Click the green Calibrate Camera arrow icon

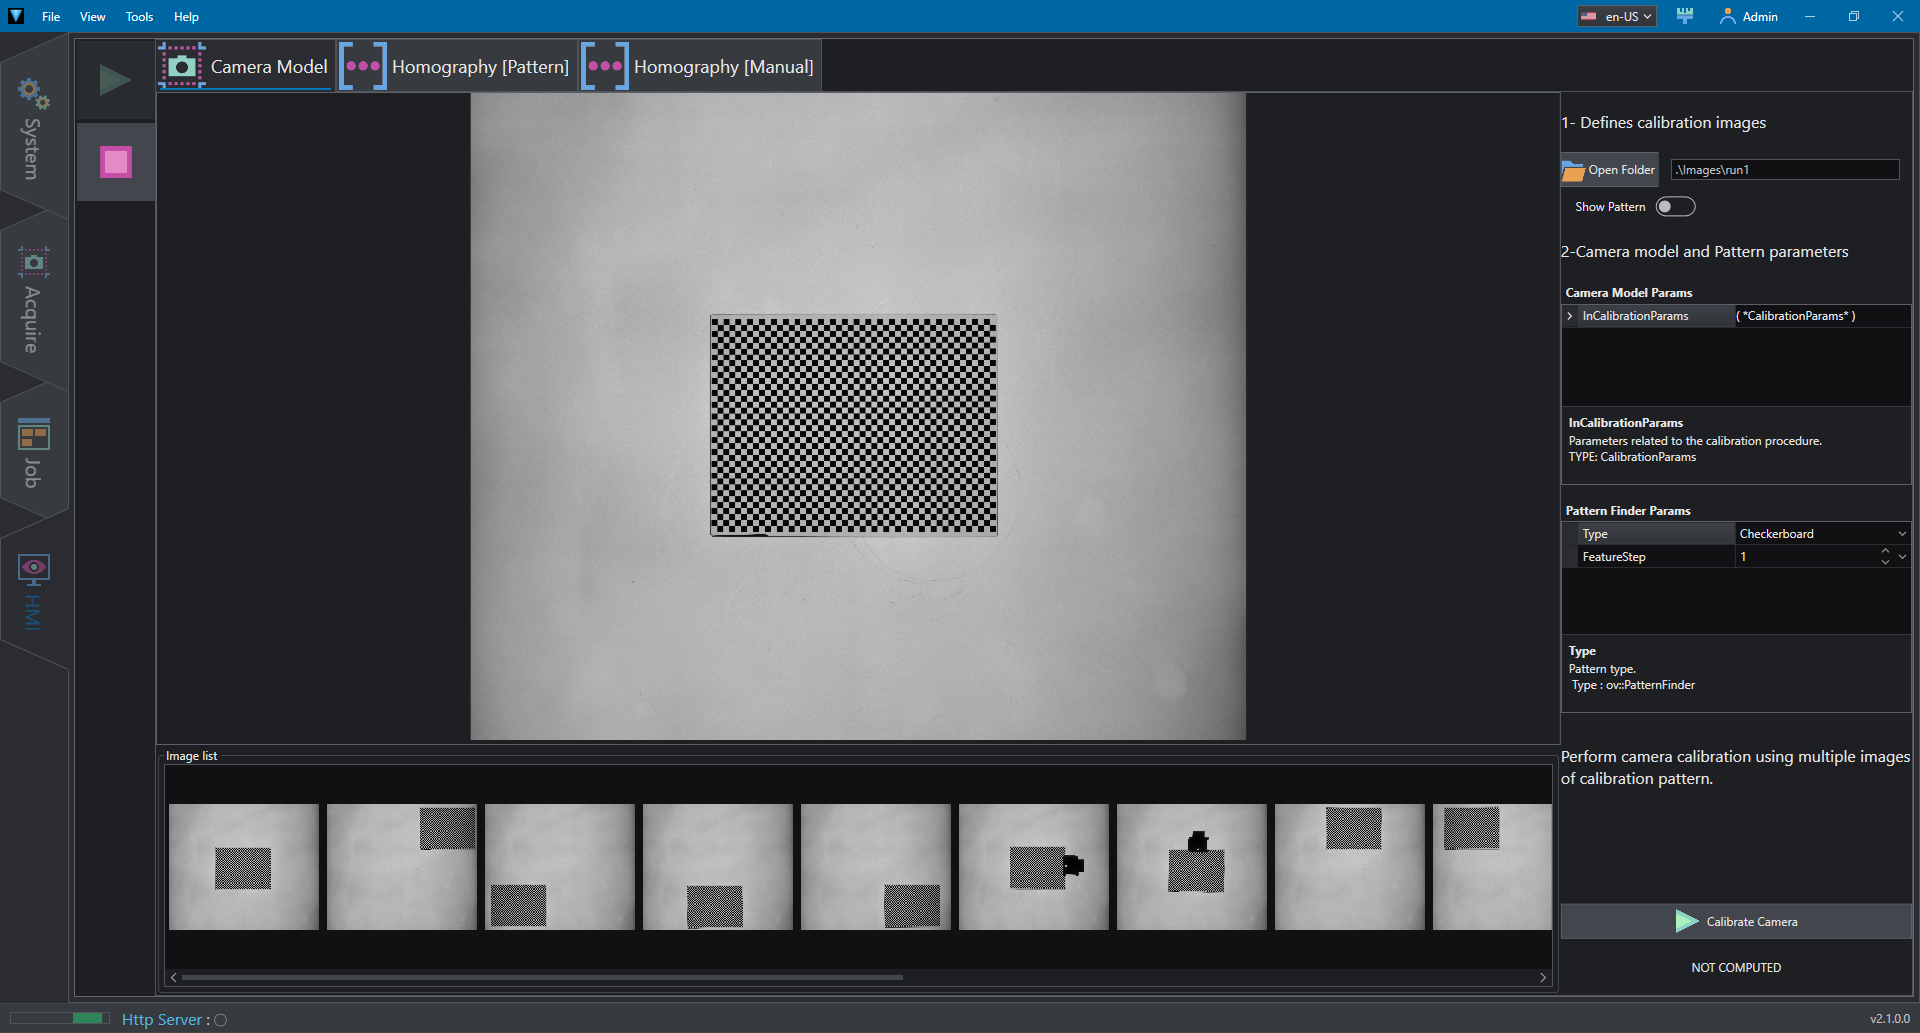(1687, 921)
